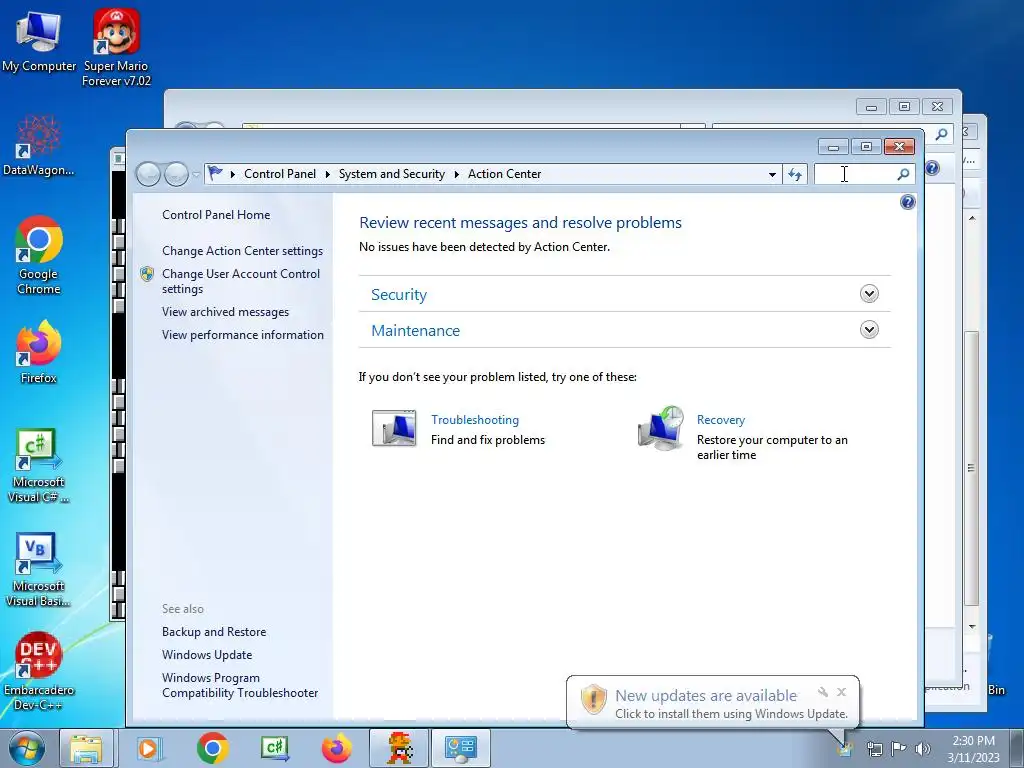1024x768 pixels.
Task: Open recent pages dropdown beside navigation buttons
Action: click(197, 174)
